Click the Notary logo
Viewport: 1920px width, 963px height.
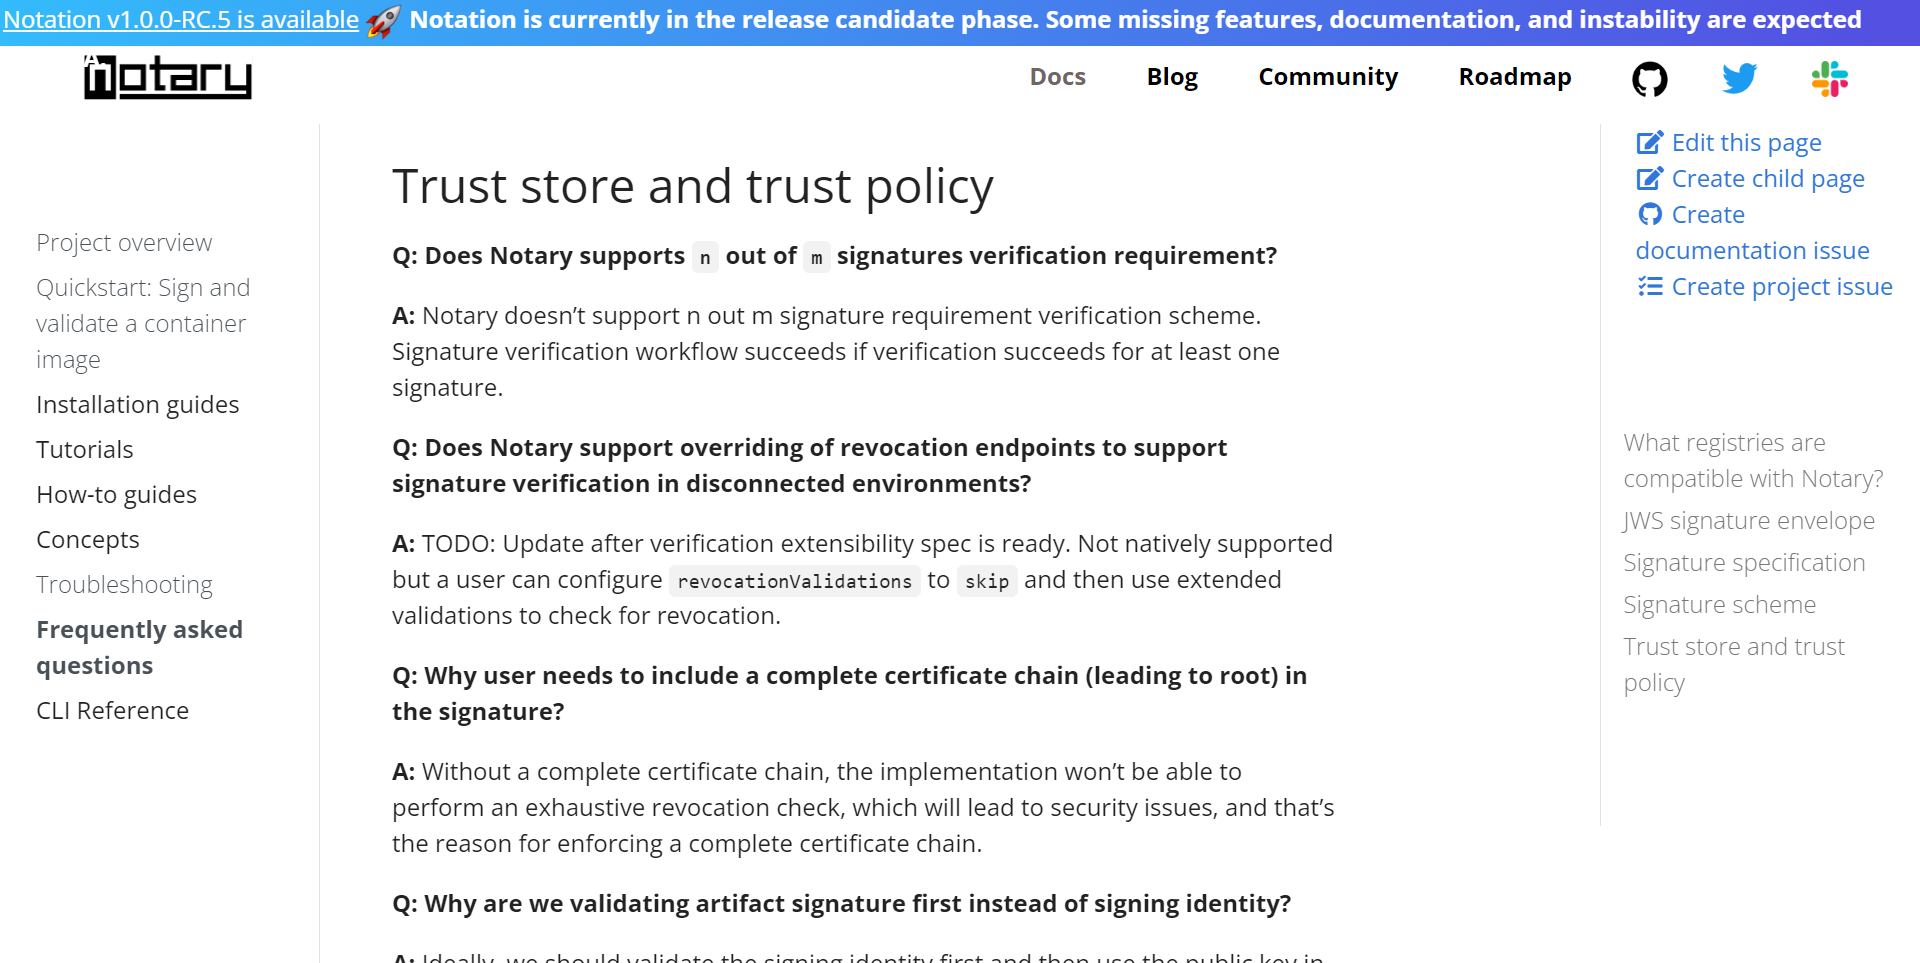tap(166, 77)
